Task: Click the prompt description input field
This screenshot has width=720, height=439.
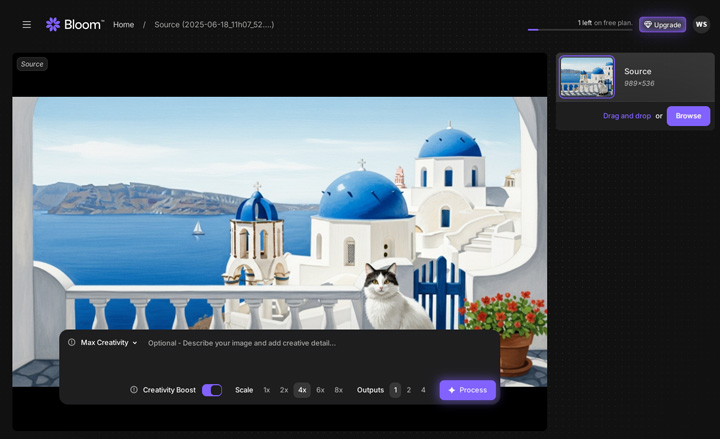Action: (x=300, y=343)
